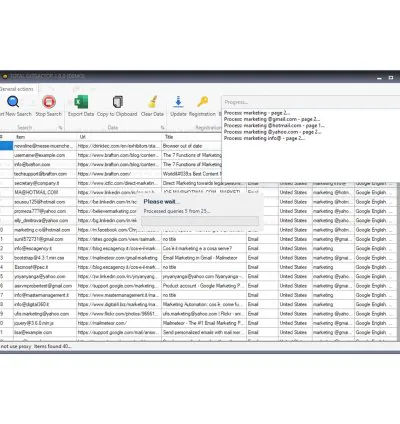The width and height of the screenshot is (400, 424).
Task: Click 'ufis.marketing@yahoo.com' in the Item column
Action: pos(45,314)
